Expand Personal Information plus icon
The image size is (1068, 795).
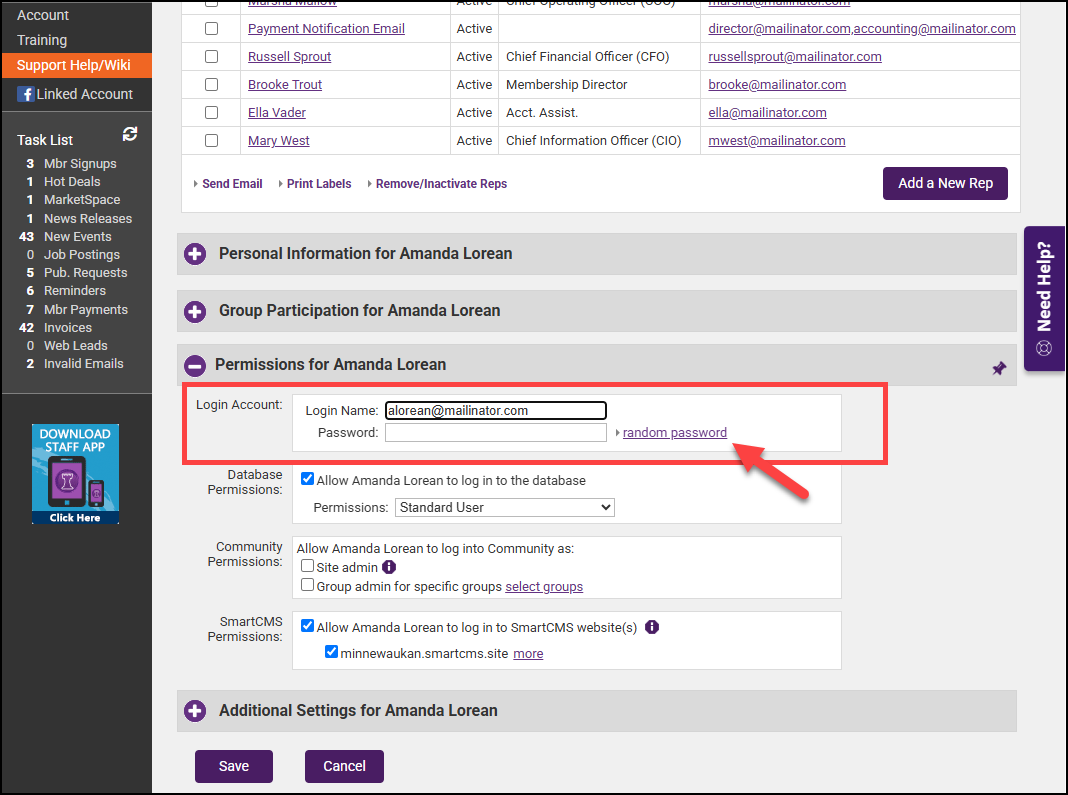195,254
